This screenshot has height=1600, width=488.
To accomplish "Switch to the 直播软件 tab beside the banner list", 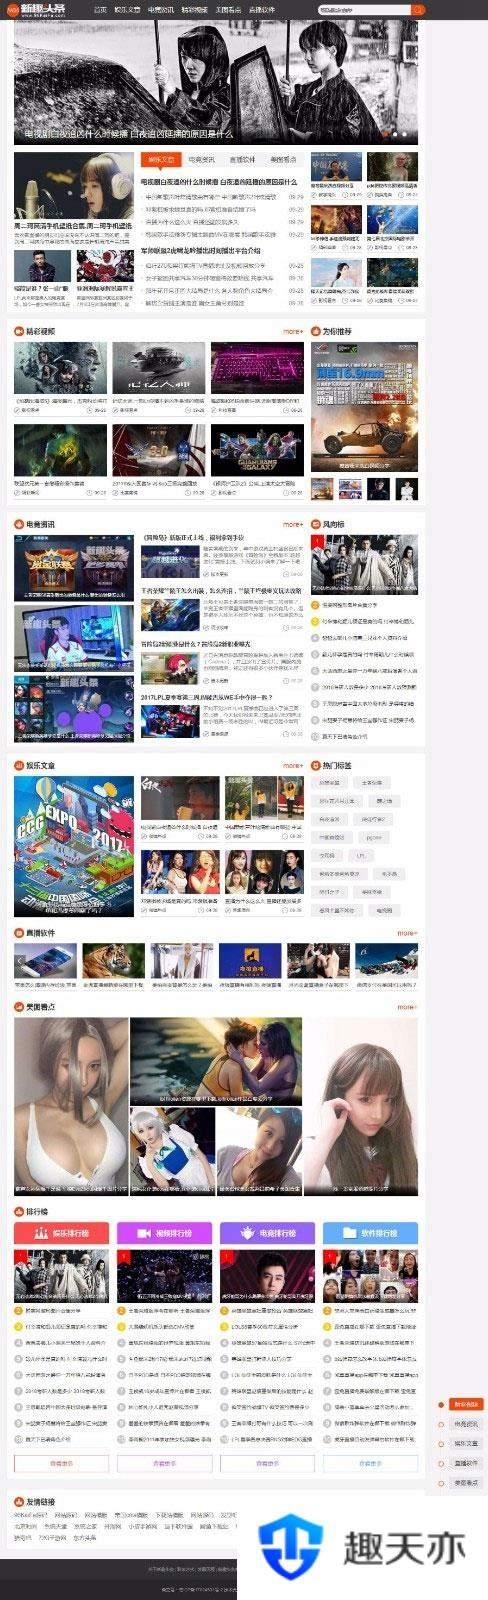I will pos(242,159).
